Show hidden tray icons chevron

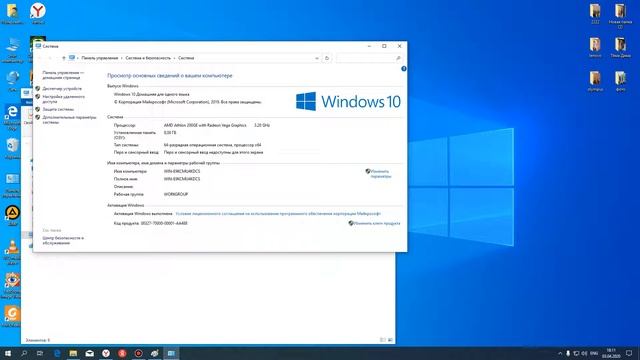coord(560,353)
